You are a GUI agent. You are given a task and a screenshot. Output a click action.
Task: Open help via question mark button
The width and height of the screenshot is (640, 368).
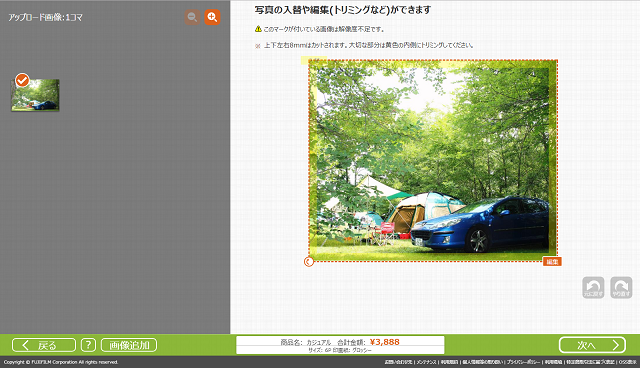(88, 345)
